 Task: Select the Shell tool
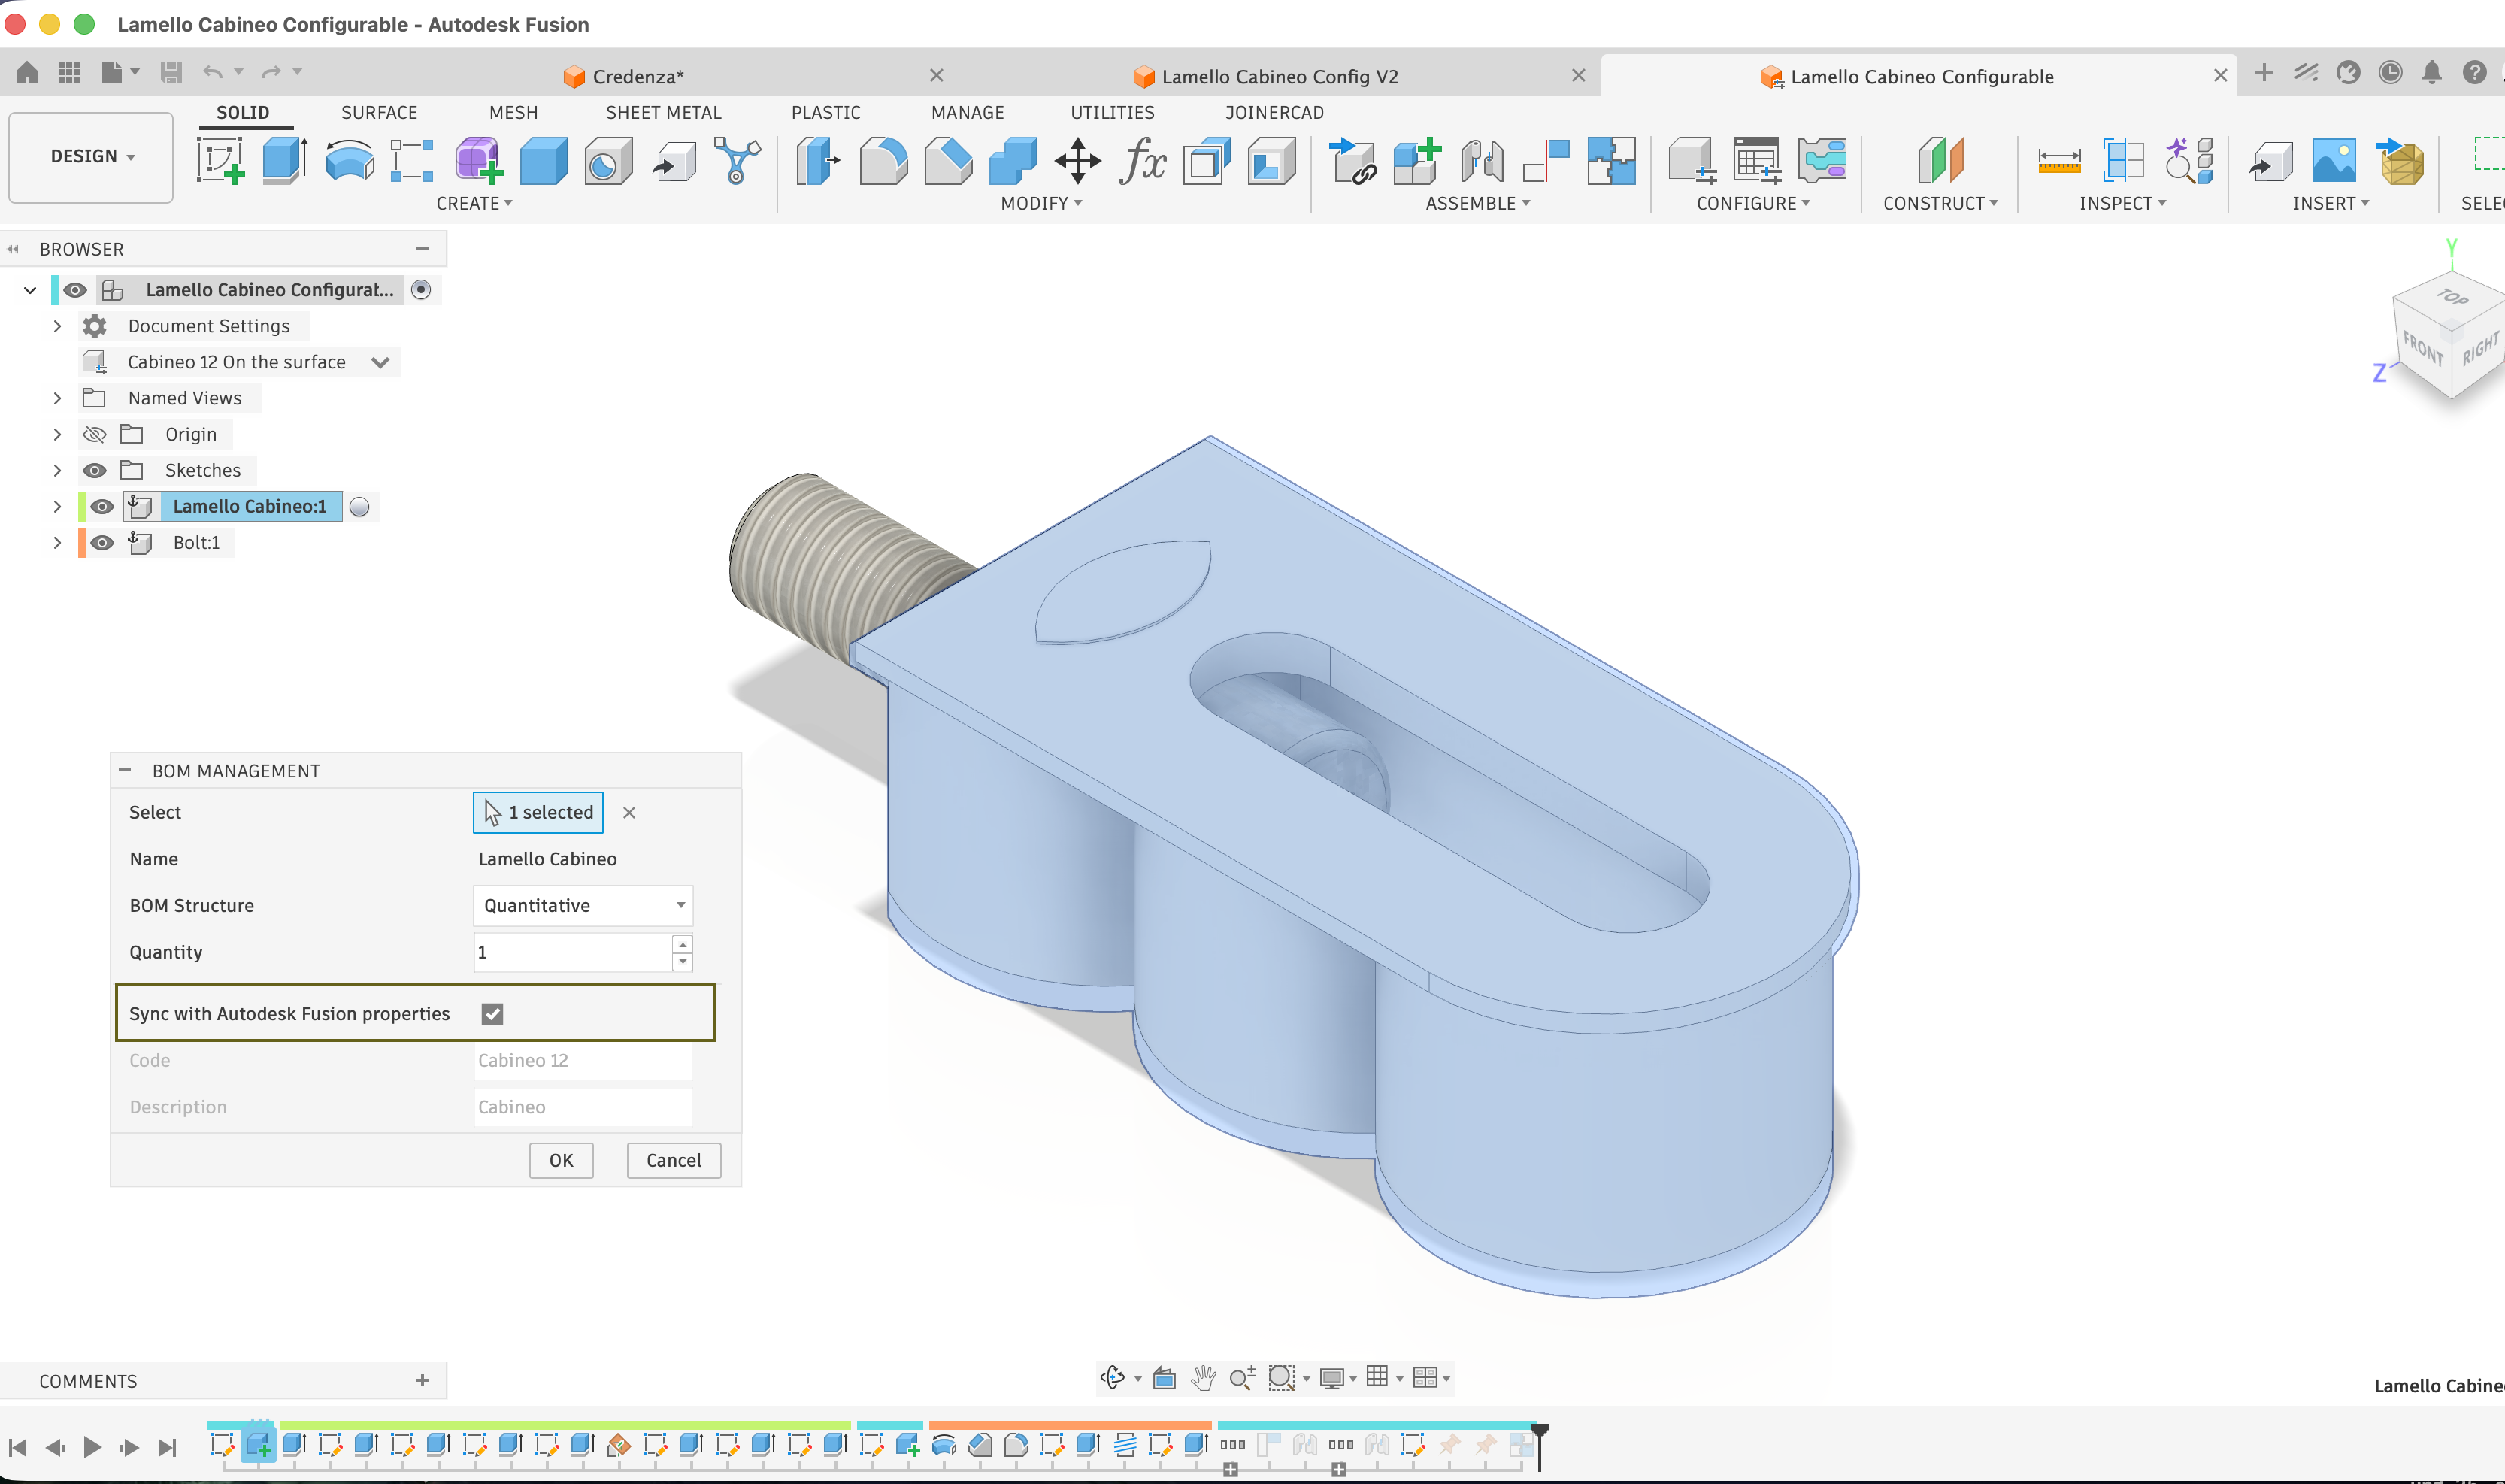1207,161
